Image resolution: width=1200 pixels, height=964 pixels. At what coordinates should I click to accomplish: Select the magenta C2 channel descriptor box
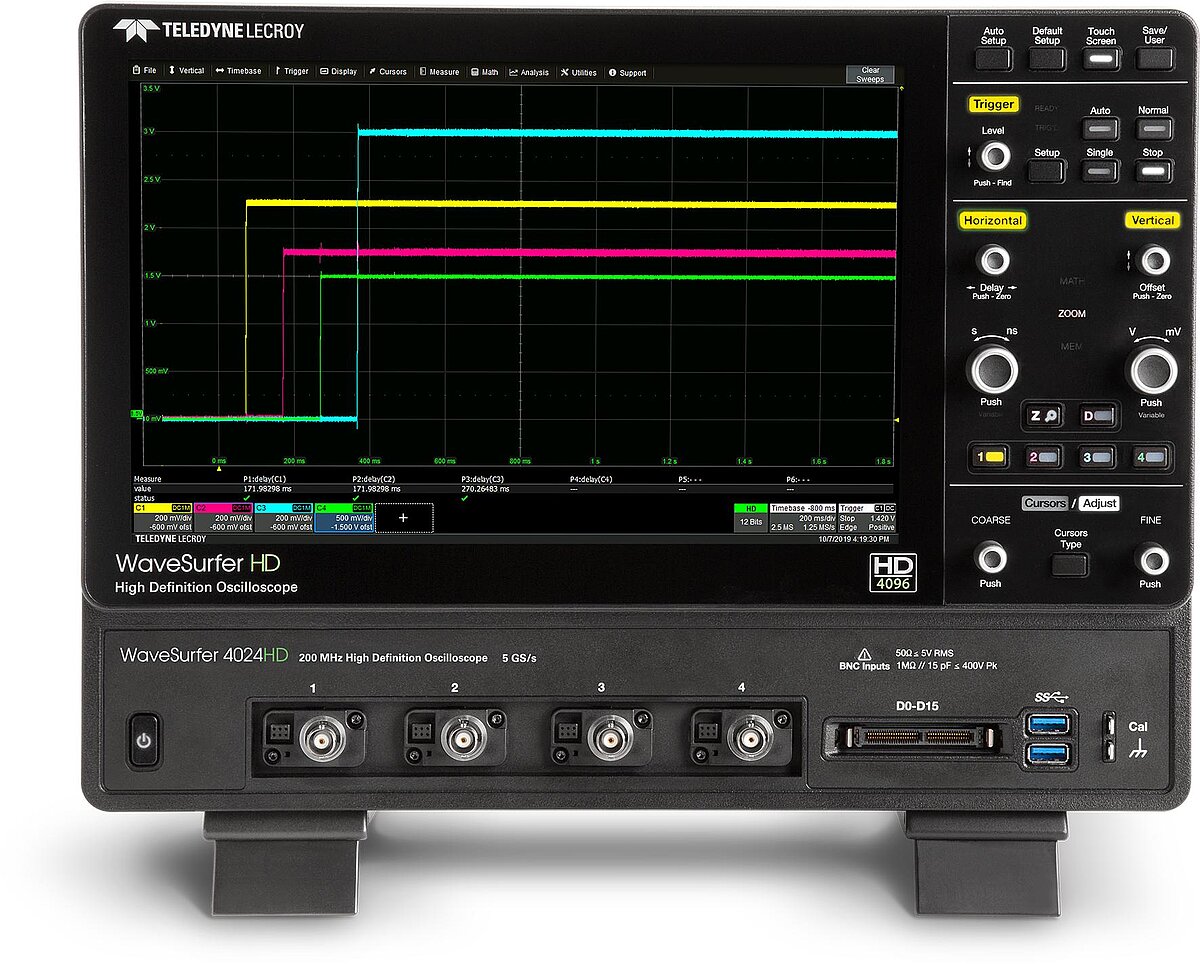tap(223, 518)
